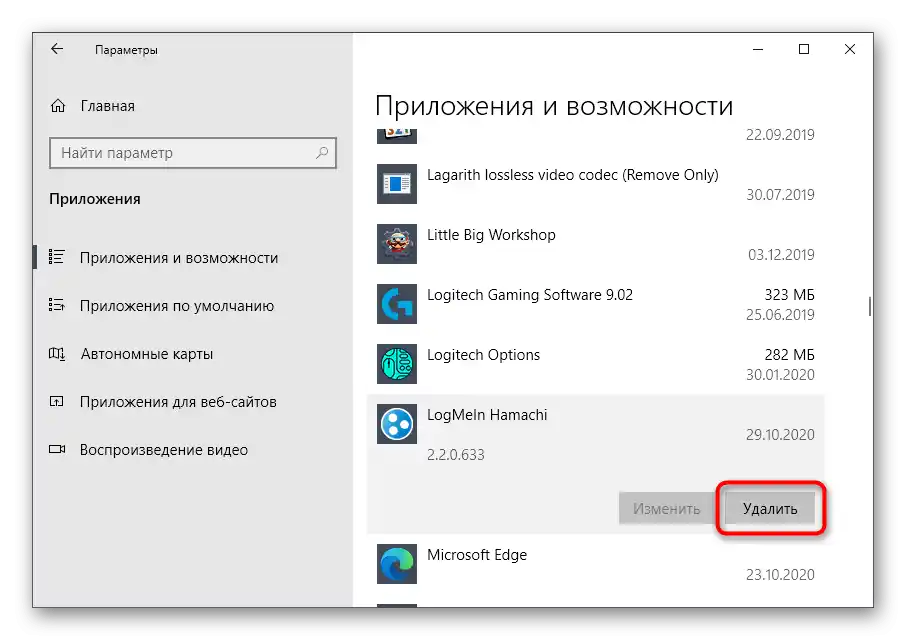Screen dimensions: 906x640
Task: Click the LogMeIn Hamachi title text
Action: [x=487, y=415]
